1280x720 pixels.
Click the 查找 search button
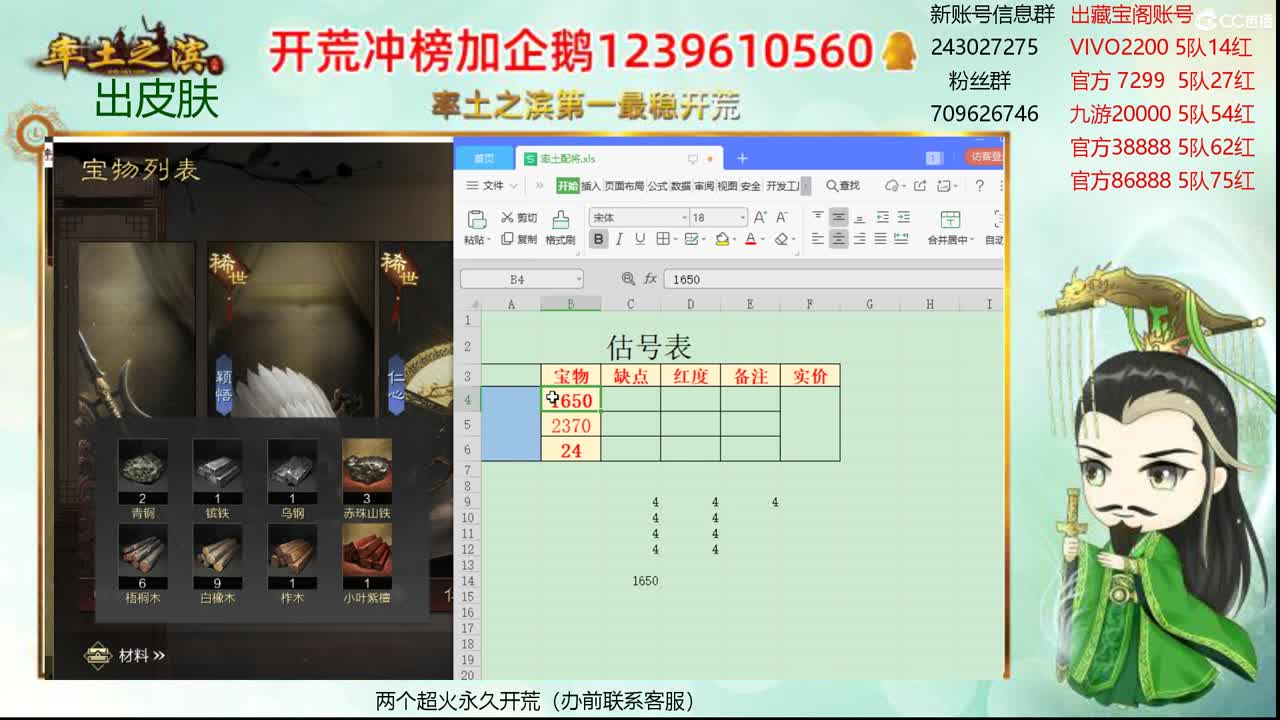[x=843, y=186]
